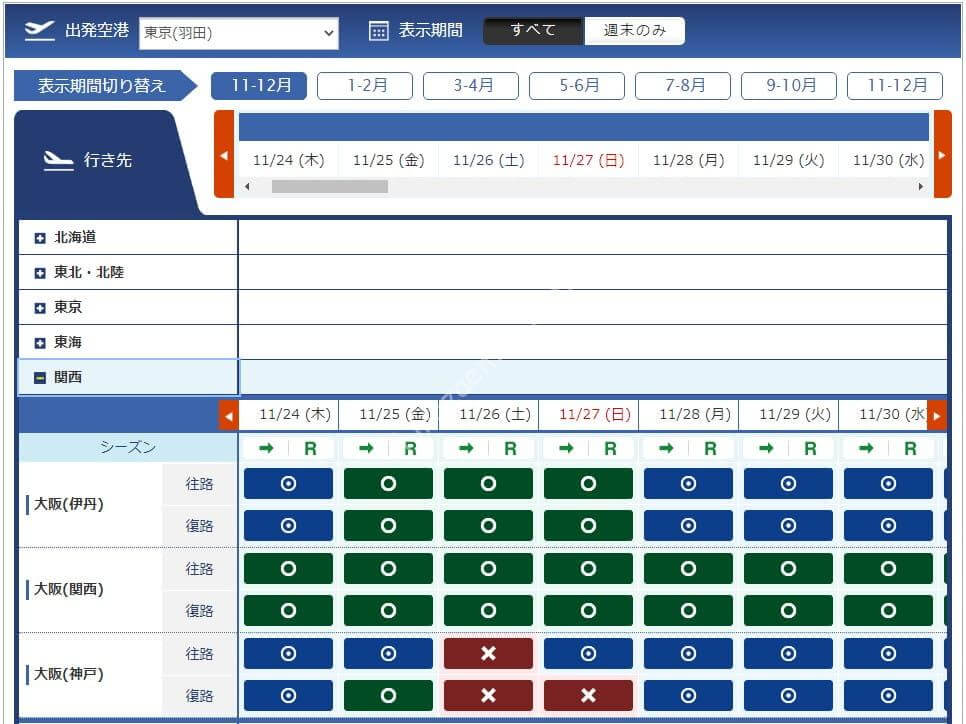This screenshot has width=966, height=724.
Task: Click the 大阪(伊丹) destination label
Action: [68, 504]
